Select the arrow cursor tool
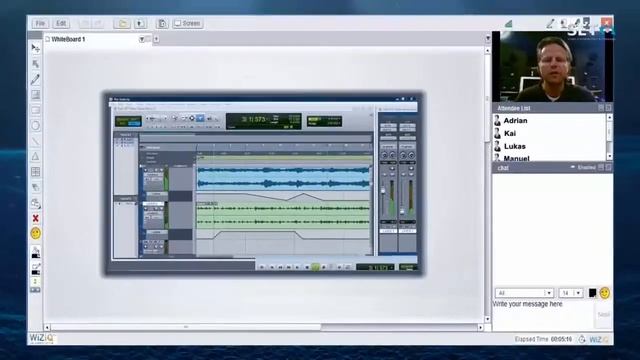 point(36,64)
